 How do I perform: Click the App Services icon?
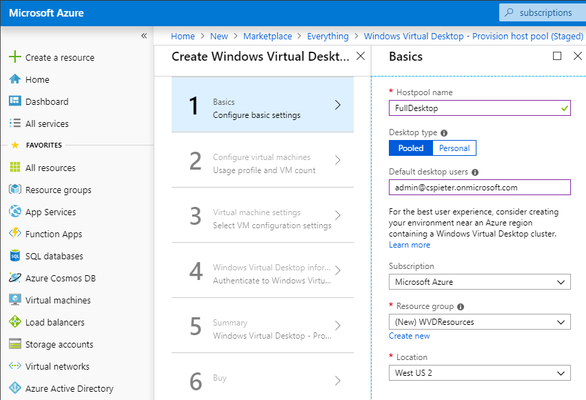click(x=15, y=211)
